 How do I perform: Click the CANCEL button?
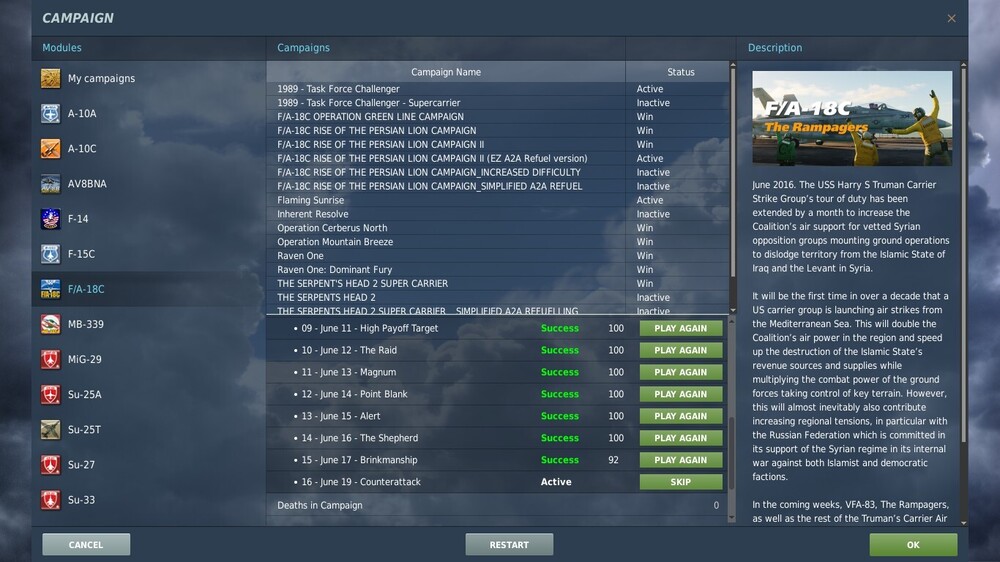point(86,545)
